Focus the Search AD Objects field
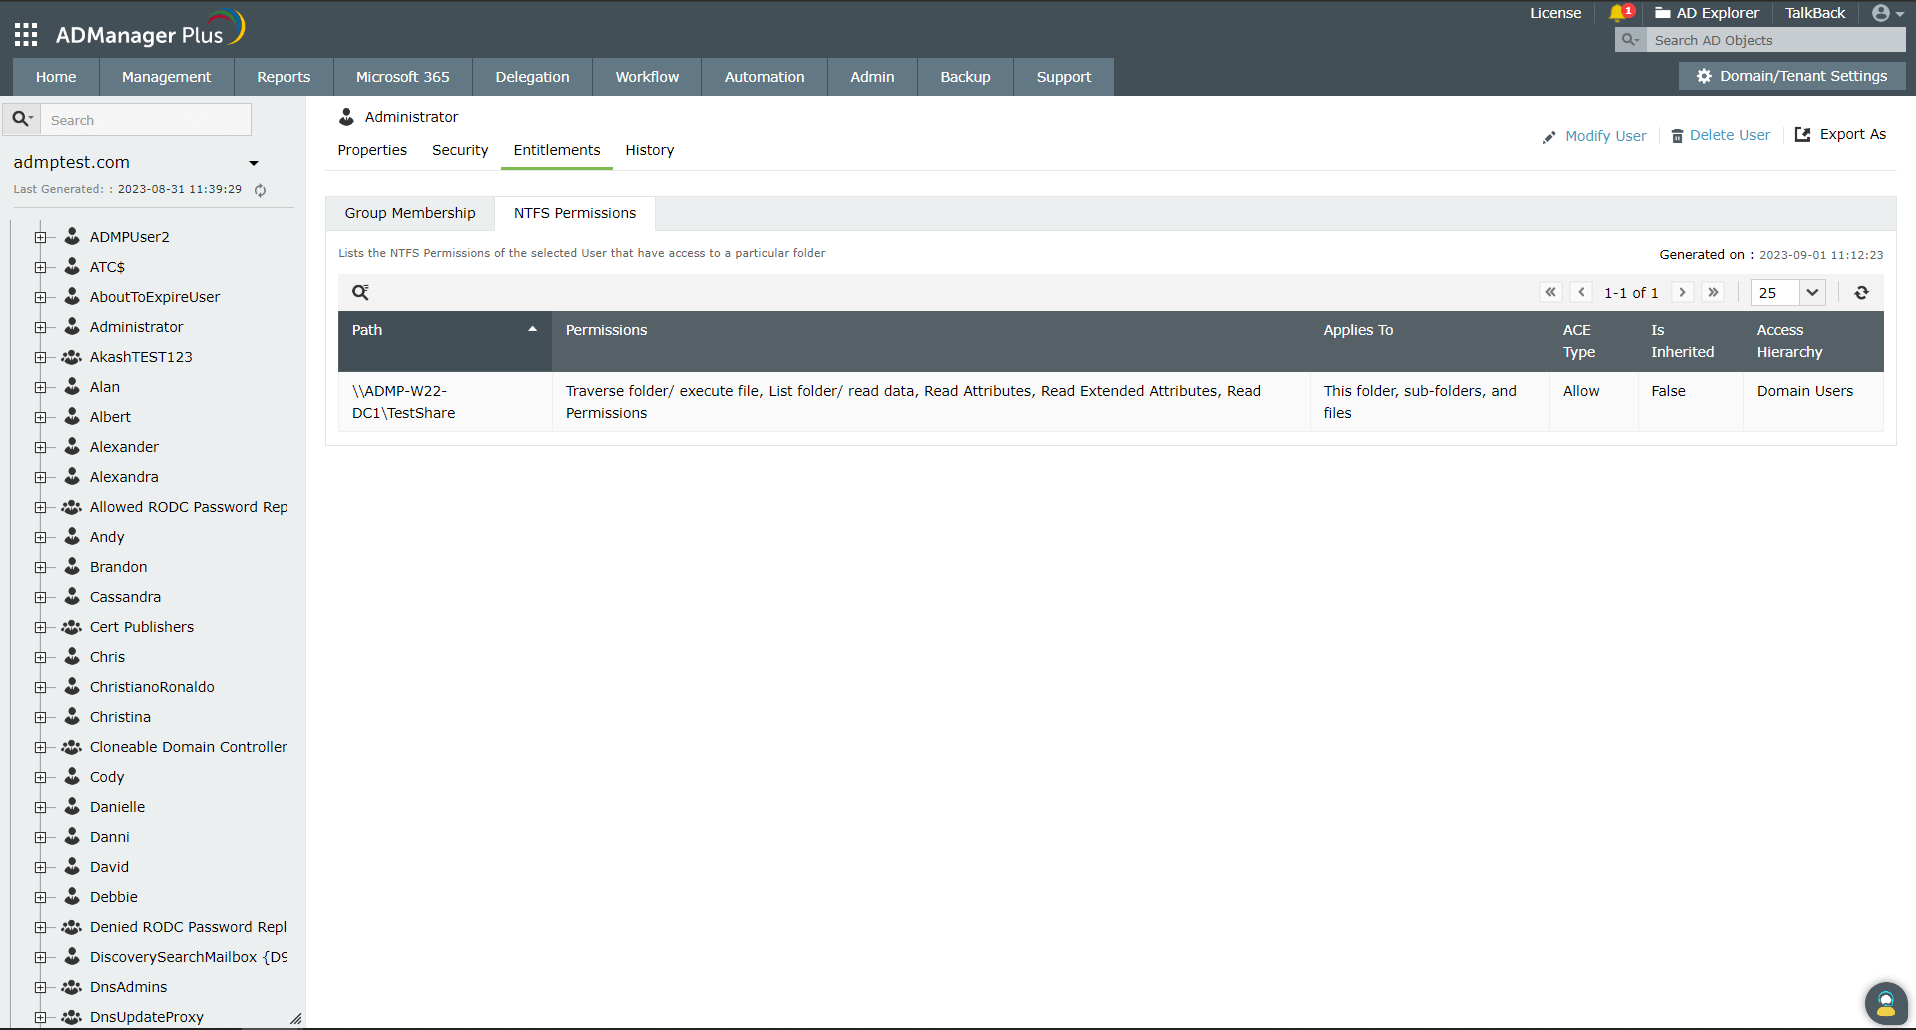This screenshot has width=1916, height=1030. [x=1776, y=40]
